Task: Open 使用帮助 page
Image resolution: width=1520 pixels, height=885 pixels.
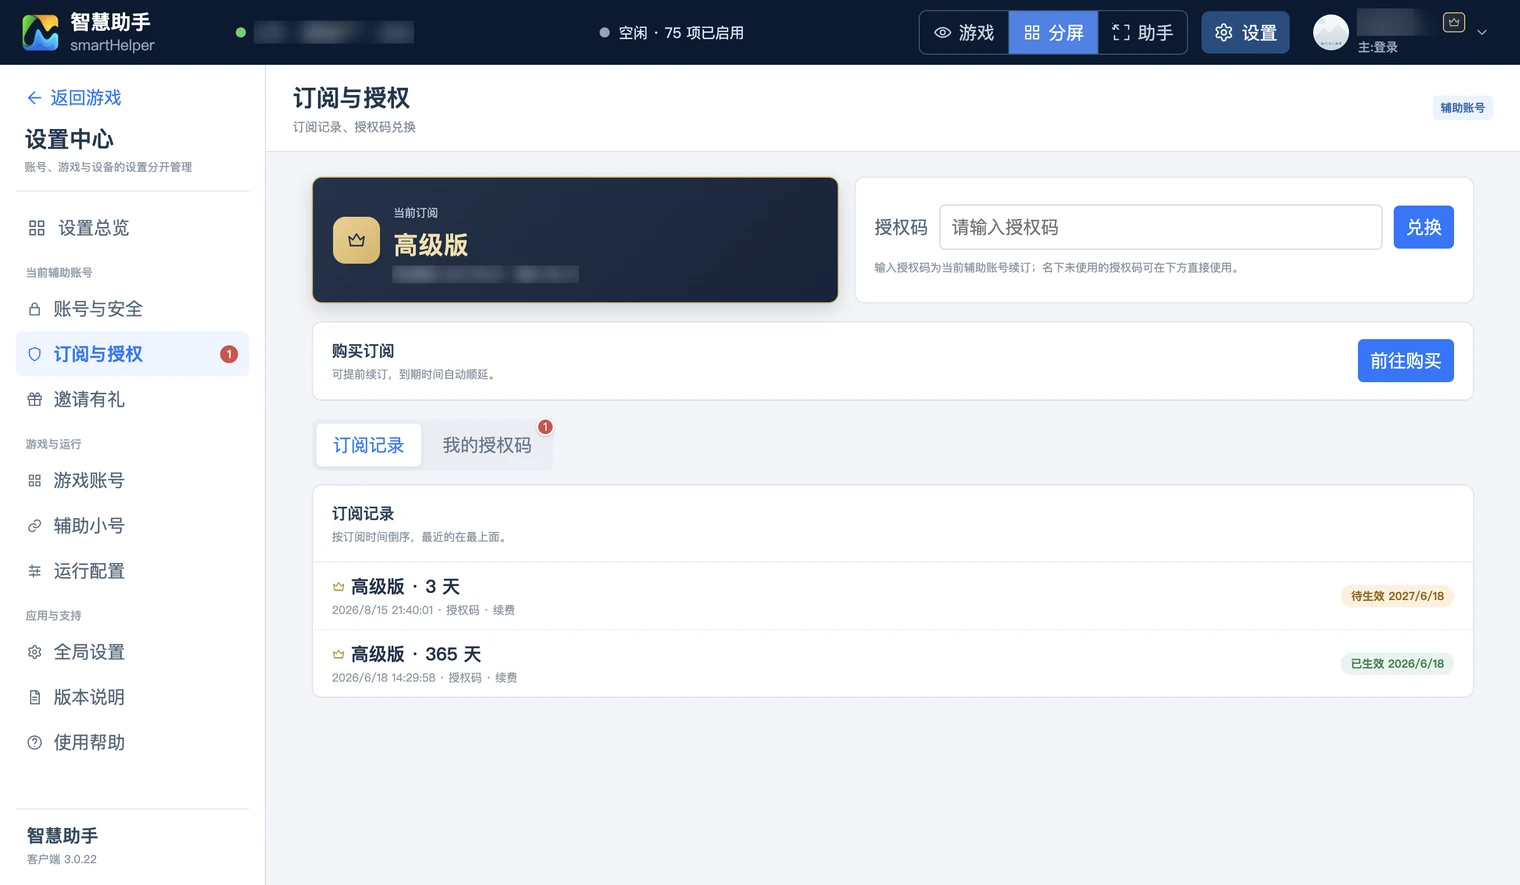Action: [x=132, y=742]
